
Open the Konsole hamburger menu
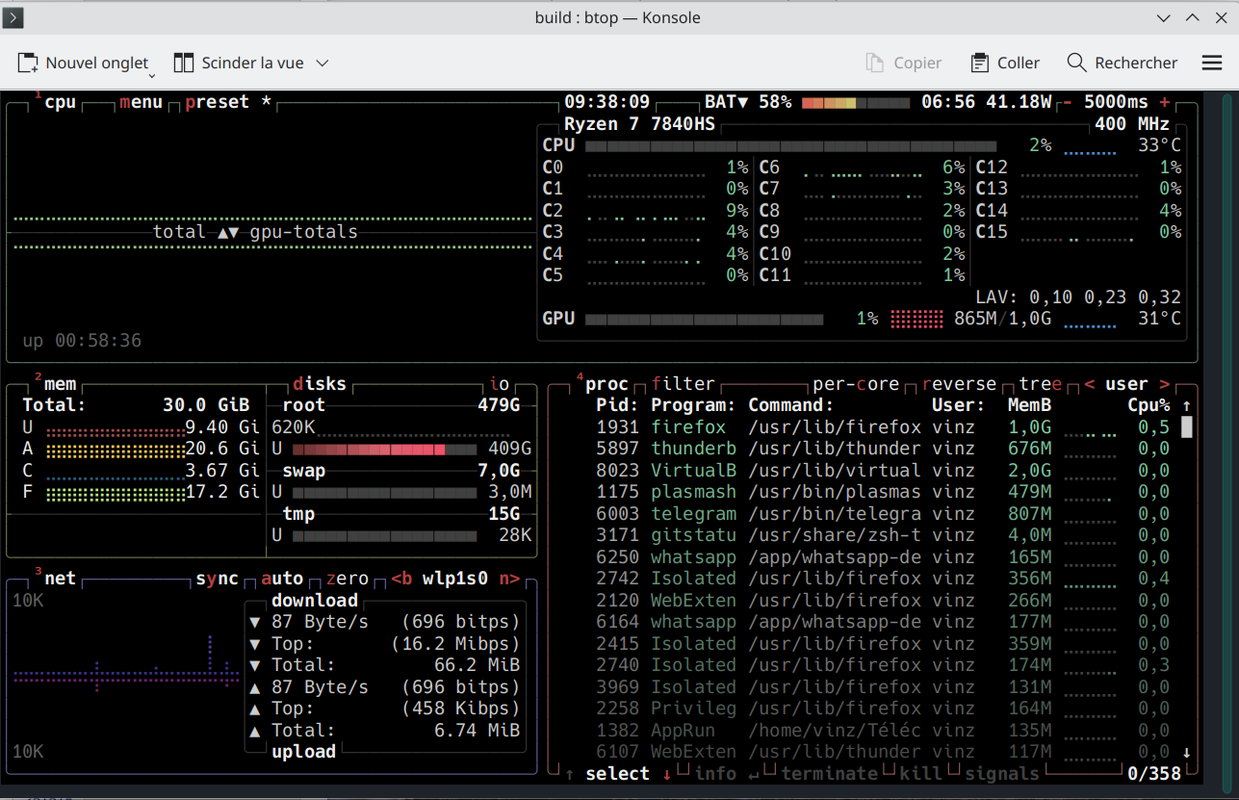click(1212, 63)
